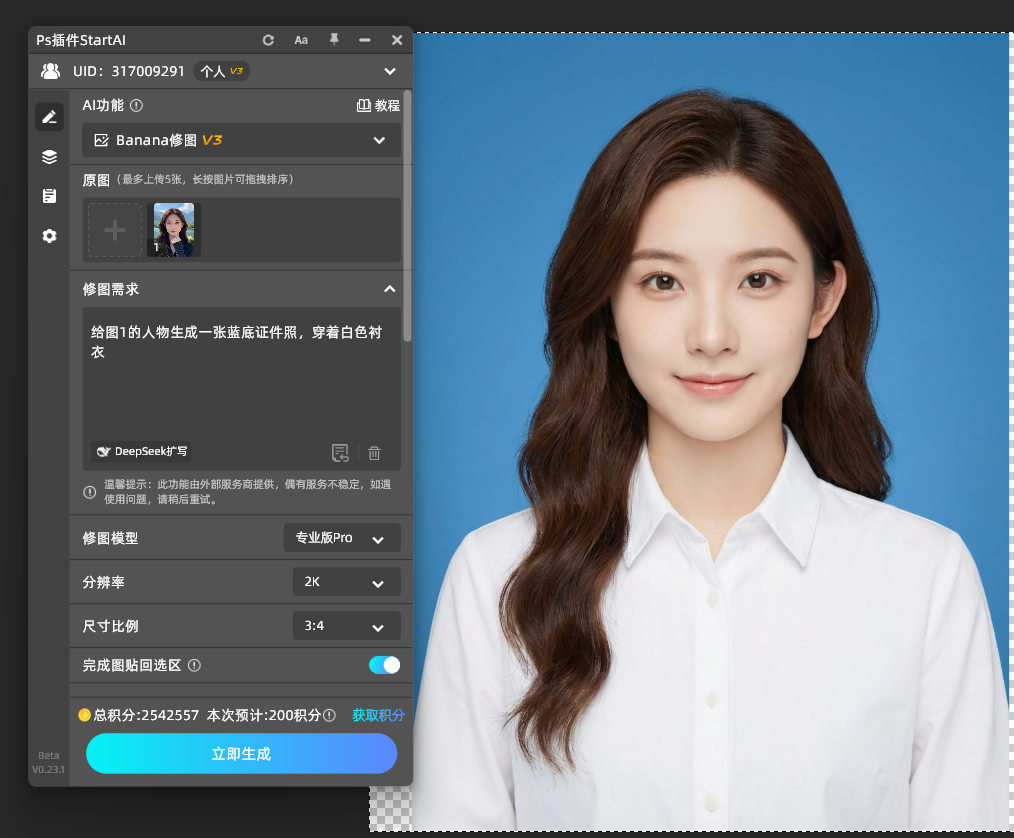This screenshot has height=838, width=1014.
Task: Click the saved-notes icon in the sidebar
Action: 48,196
